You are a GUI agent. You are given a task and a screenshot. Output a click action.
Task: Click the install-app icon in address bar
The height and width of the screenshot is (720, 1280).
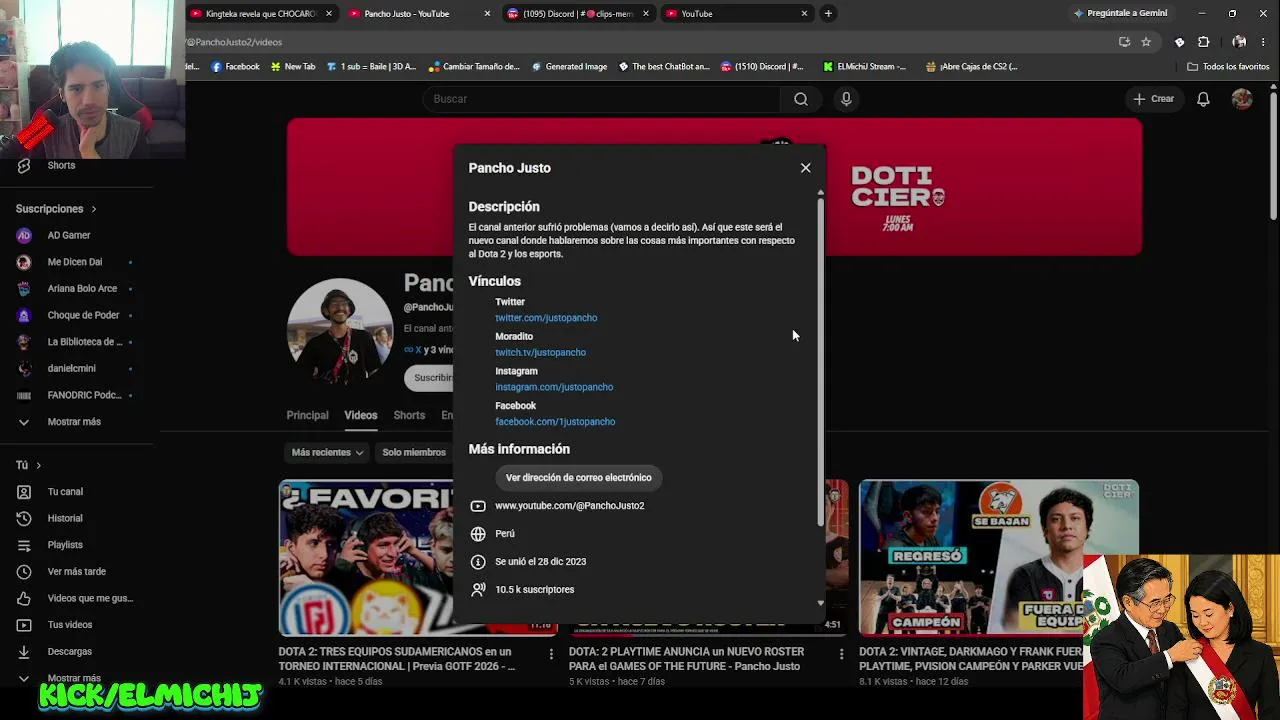tap(1124, 42)
